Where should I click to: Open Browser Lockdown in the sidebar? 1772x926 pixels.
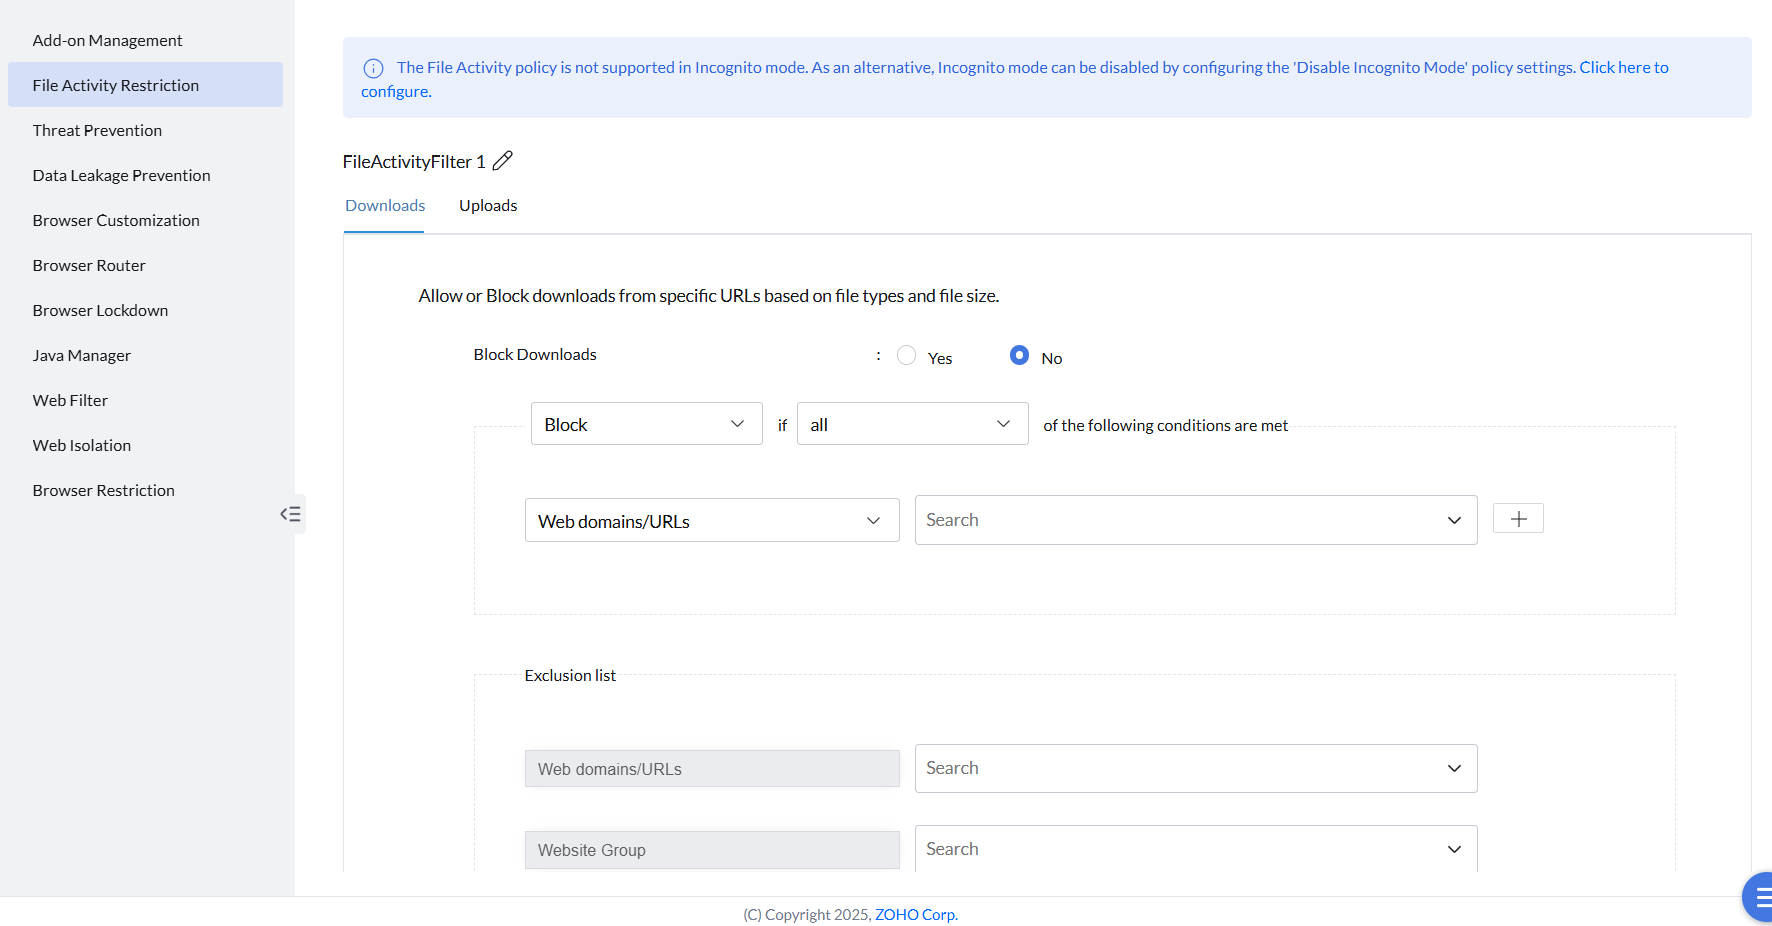[x=100, y=310]
